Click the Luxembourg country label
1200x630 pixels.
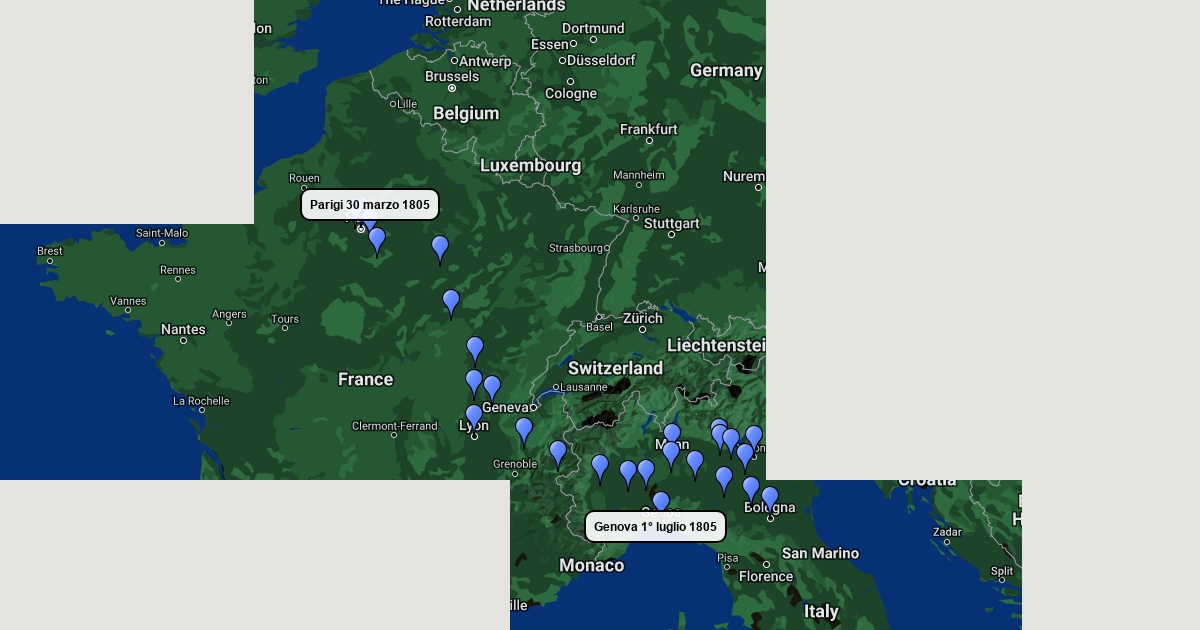[530, 165]
